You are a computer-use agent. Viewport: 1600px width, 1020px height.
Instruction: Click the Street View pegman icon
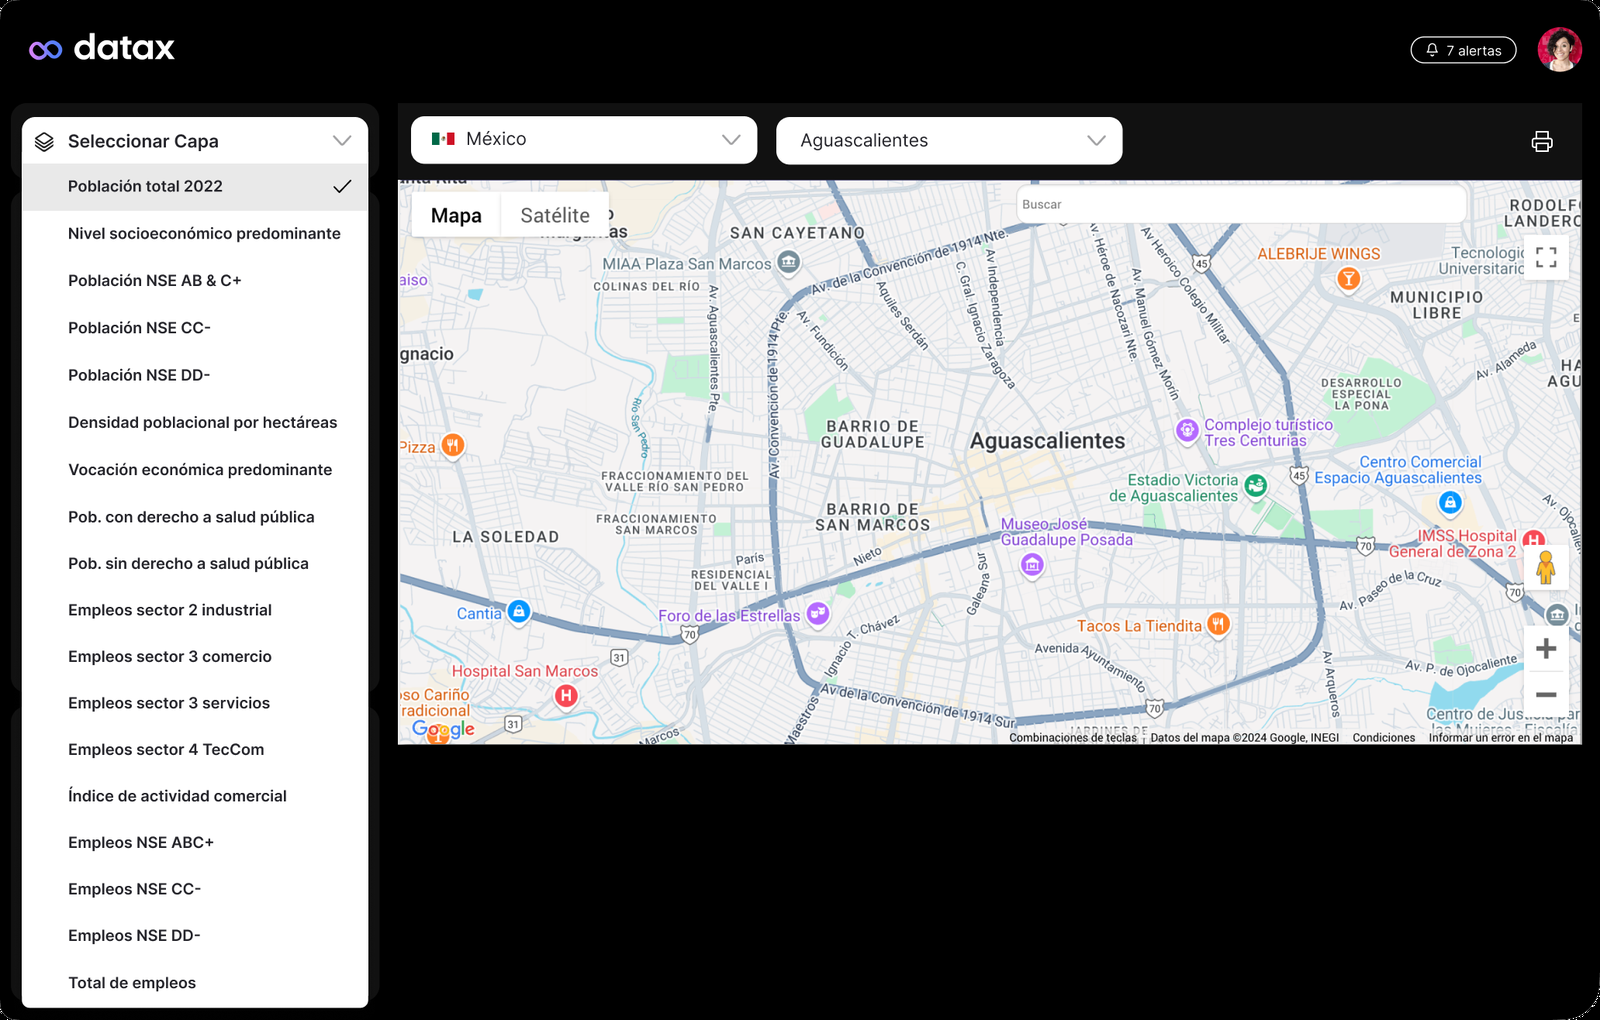[x=1546, y=568]
